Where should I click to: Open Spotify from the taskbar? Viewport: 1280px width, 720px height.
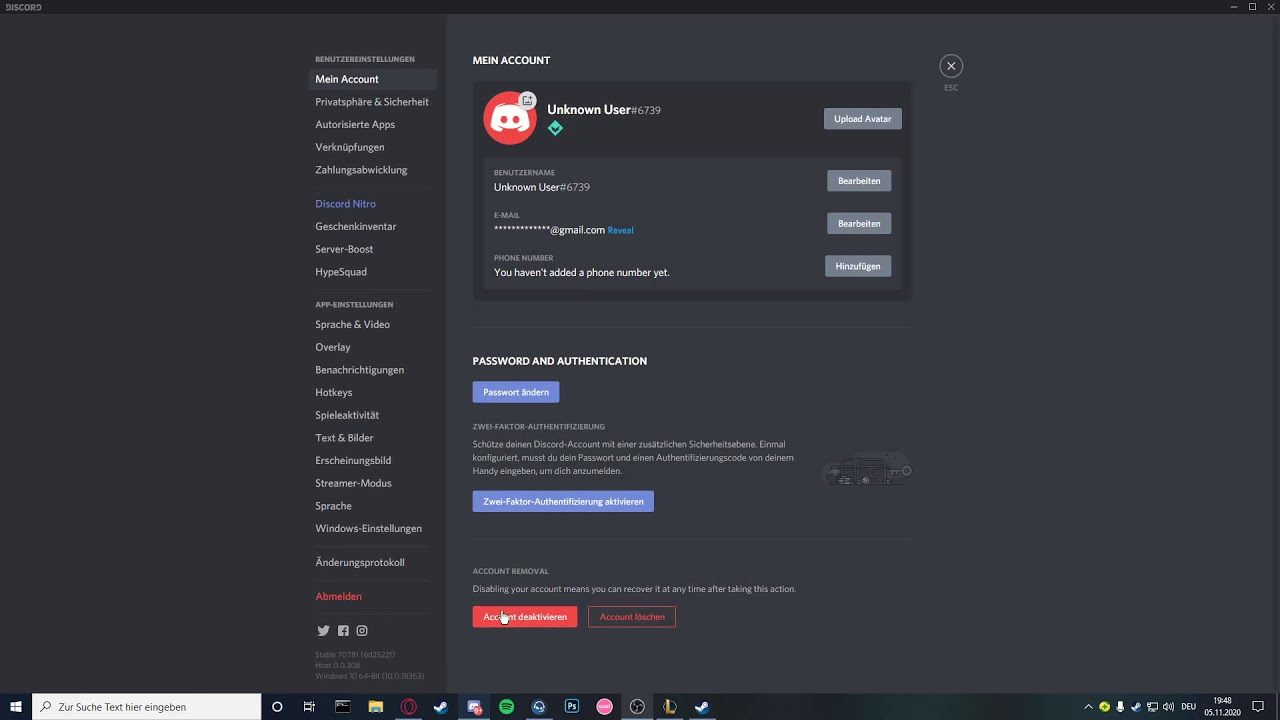pos(506,707)
